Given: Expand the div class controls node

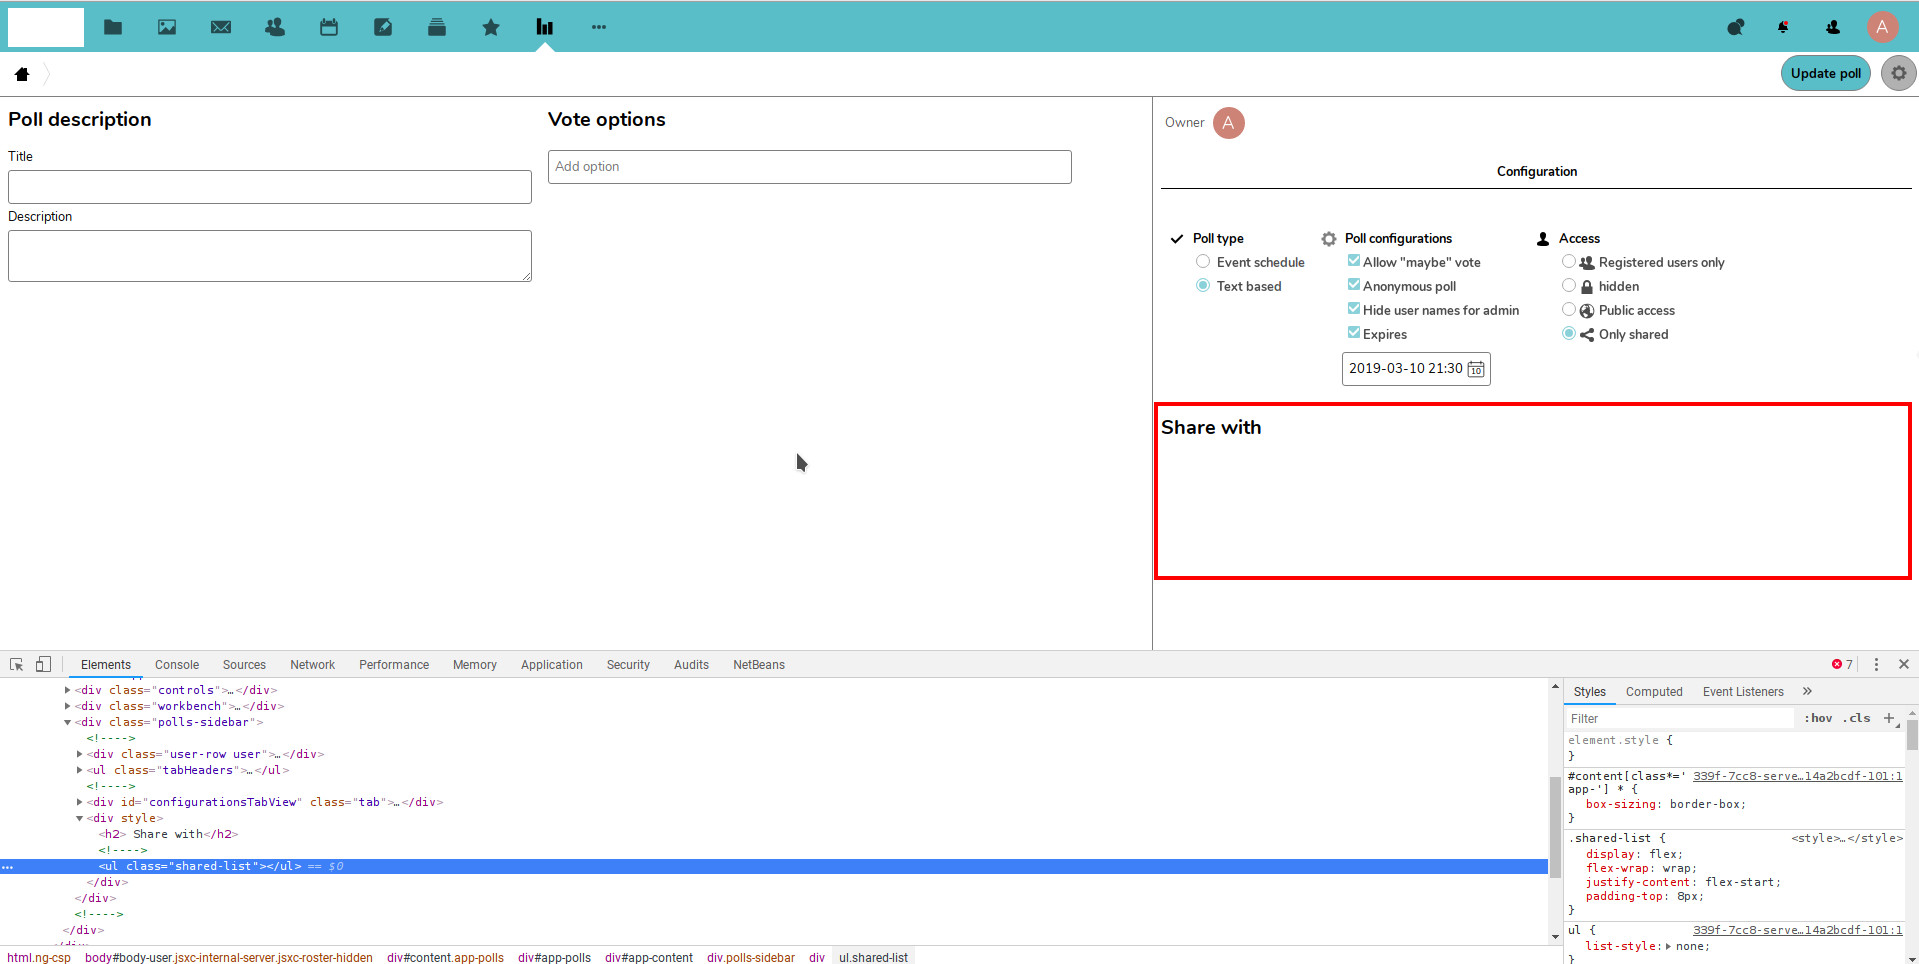Looking at the screenshot, I should point(68,690).
